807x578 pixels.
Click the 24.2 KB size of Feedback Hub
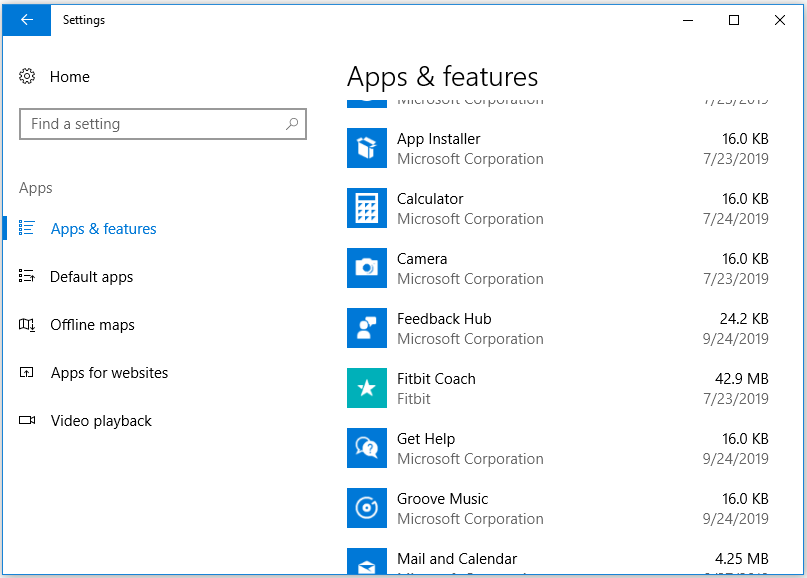pos(744,319)
